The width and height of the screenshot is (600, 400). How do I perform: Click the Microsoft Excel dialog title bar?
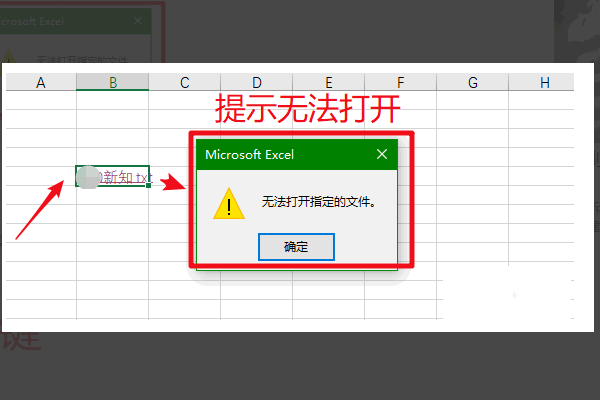(297, 154)
